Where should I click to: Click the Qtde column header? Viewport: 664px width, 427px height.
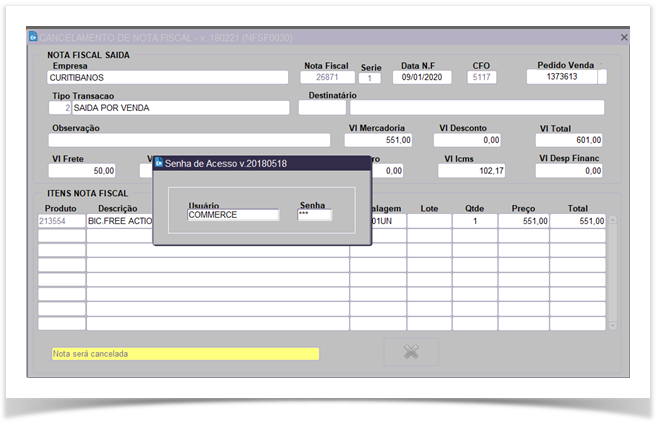point(474,208)
